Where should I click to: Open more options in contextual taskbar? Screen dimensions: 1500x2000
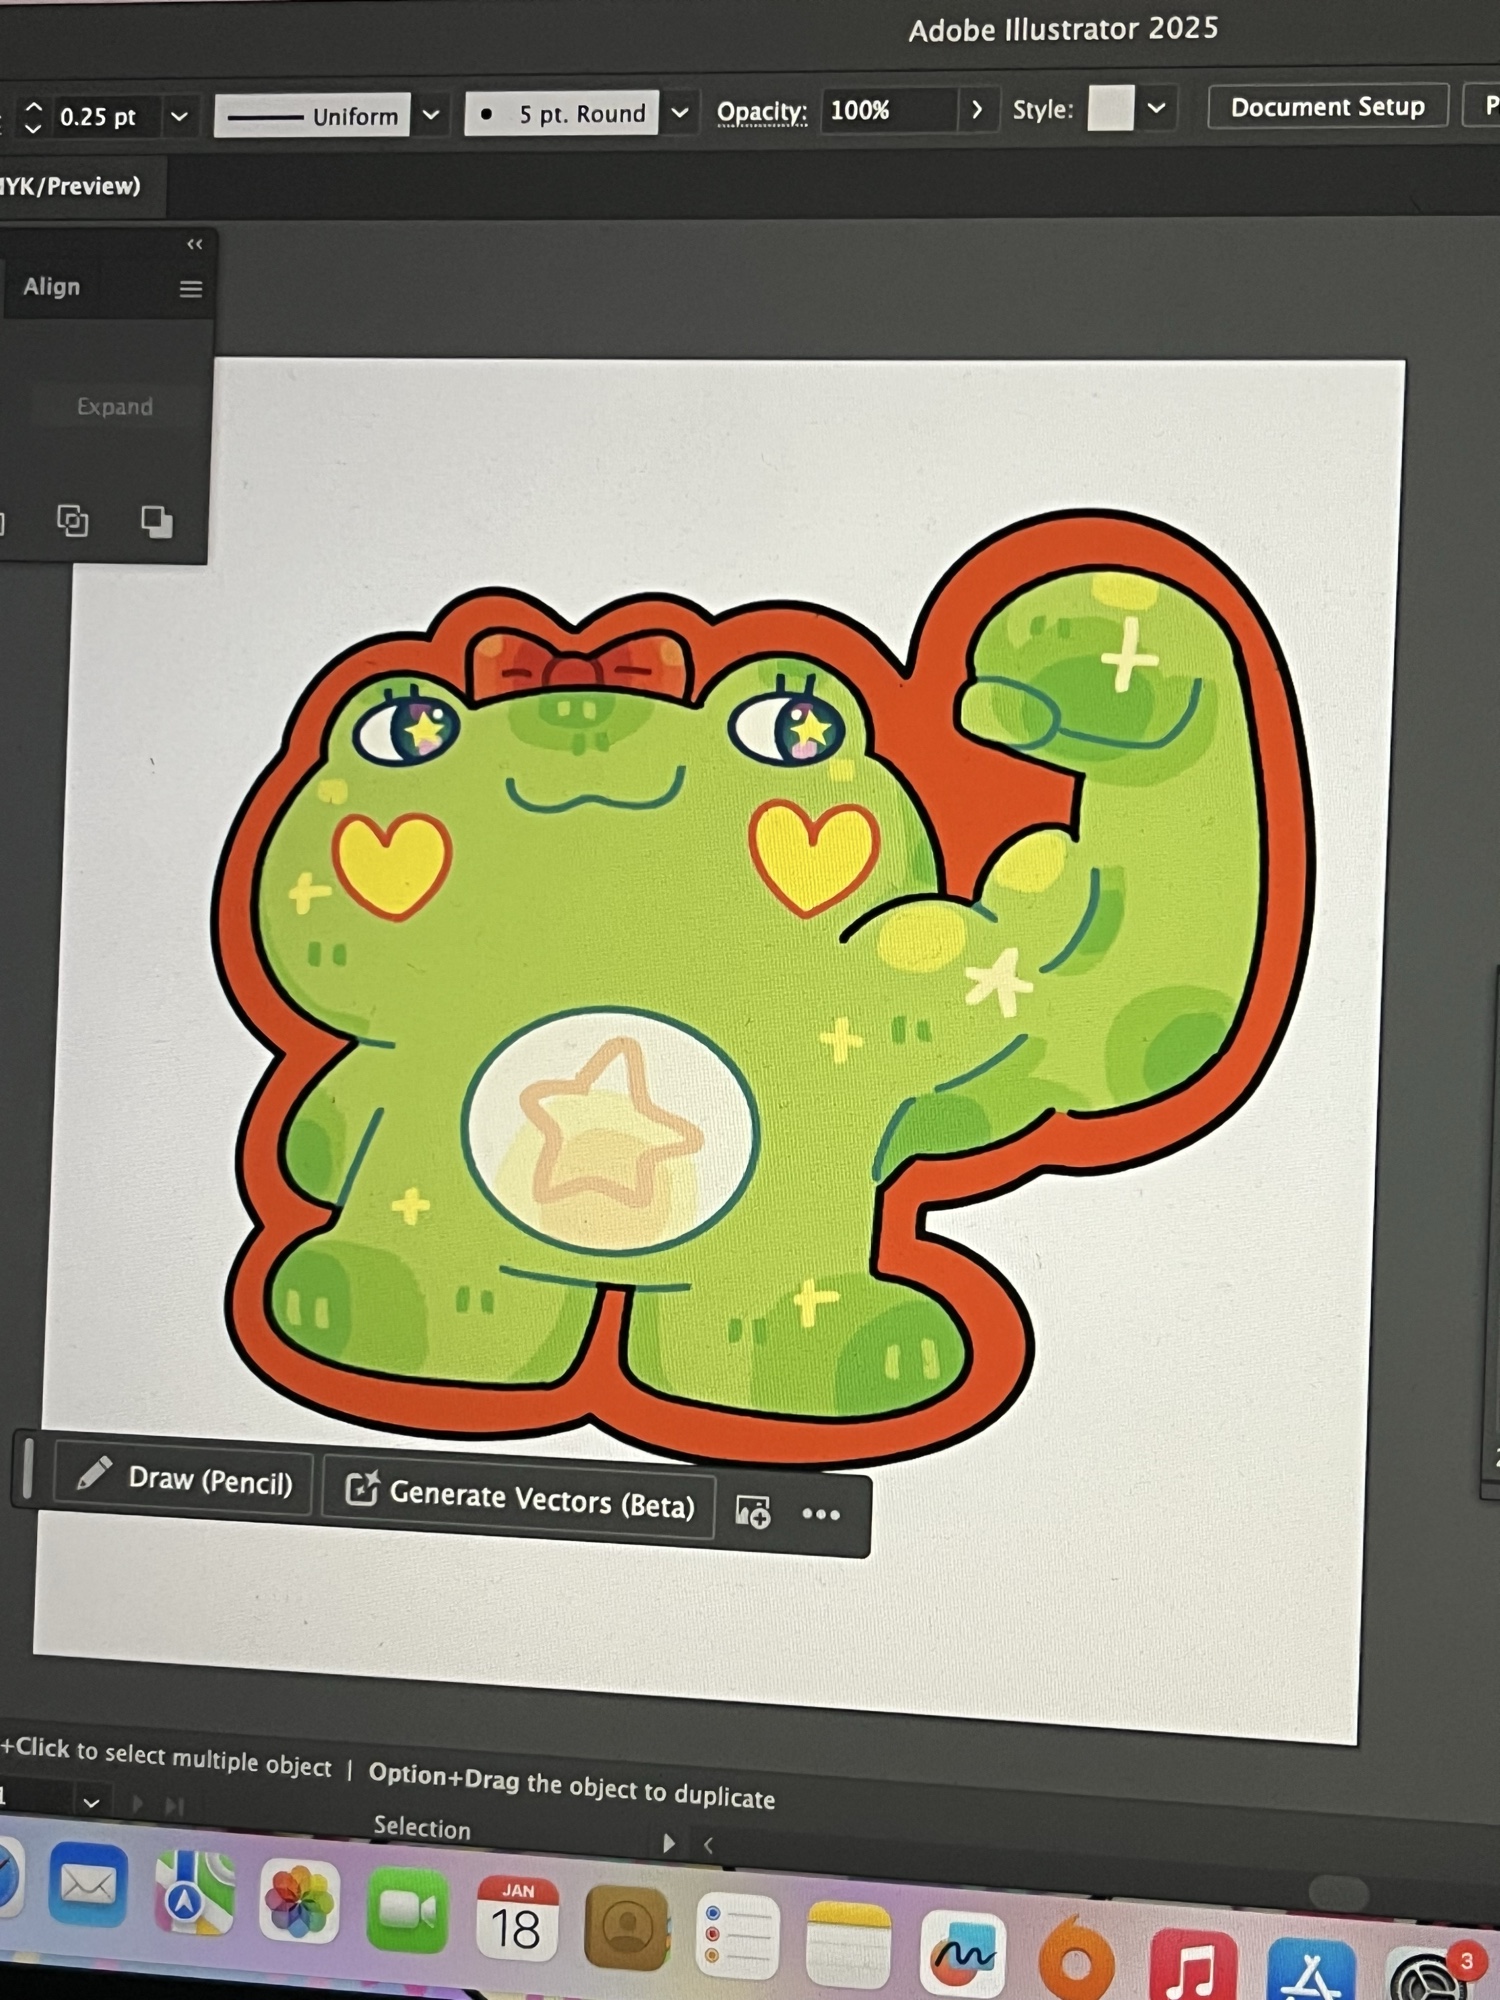tap(821, 1514)
